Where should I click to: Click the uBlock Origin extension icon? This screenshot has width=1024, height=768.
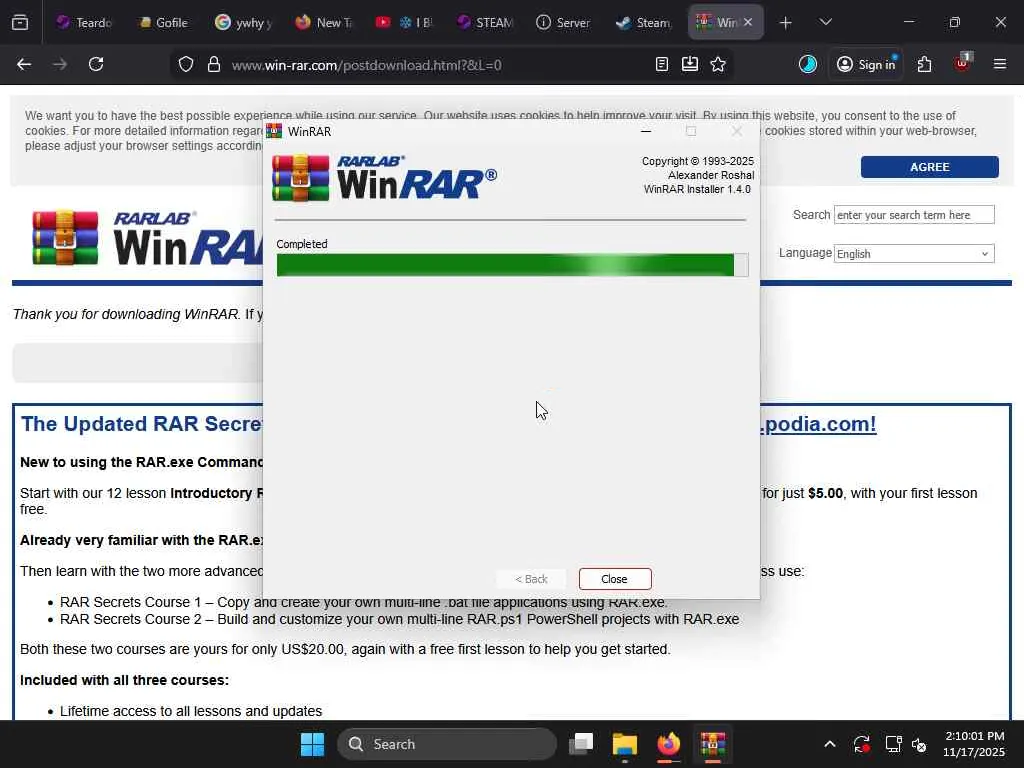pyautogui.click(x=963, y=63)
